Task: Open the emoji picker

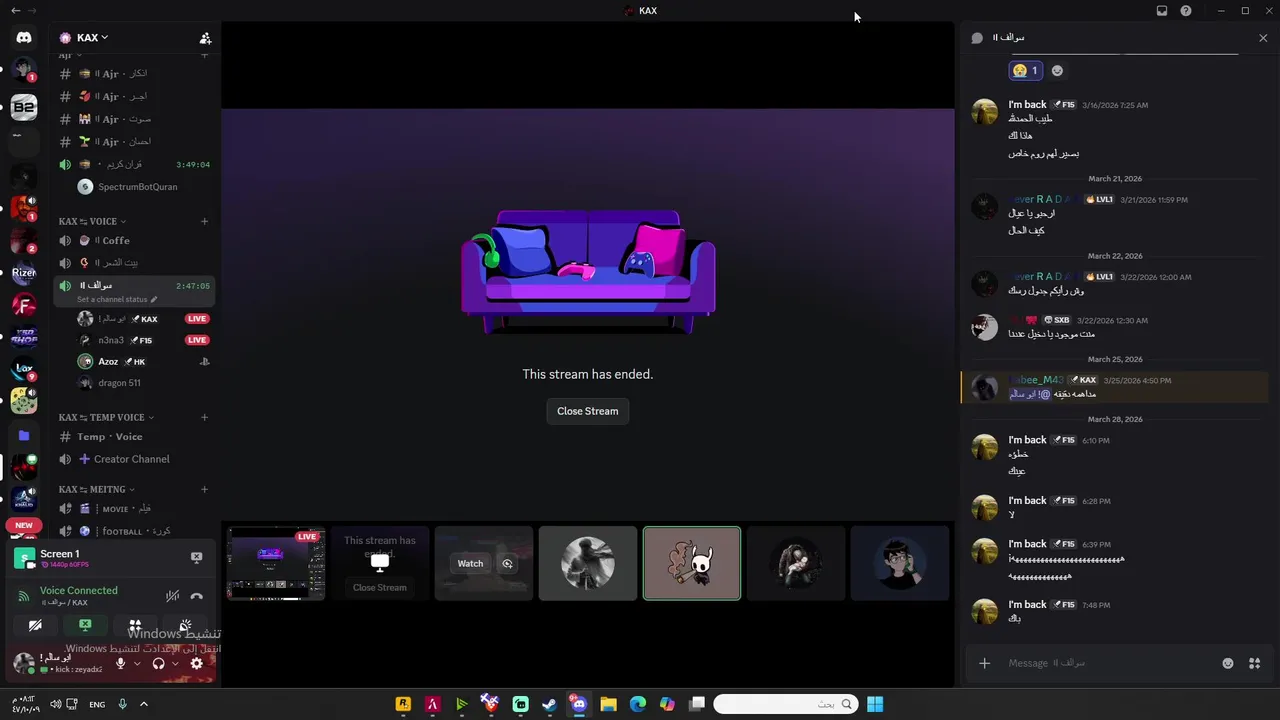Action: 1228,663
